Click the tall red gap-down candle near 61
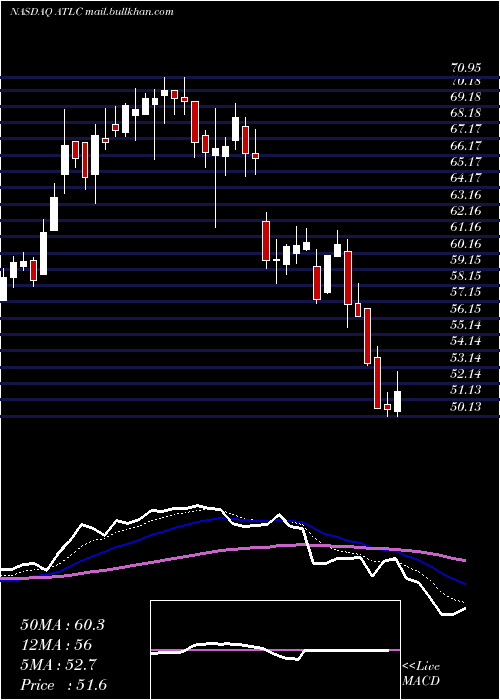This screenshot has height=700, width=500. [x=266, y=241]
